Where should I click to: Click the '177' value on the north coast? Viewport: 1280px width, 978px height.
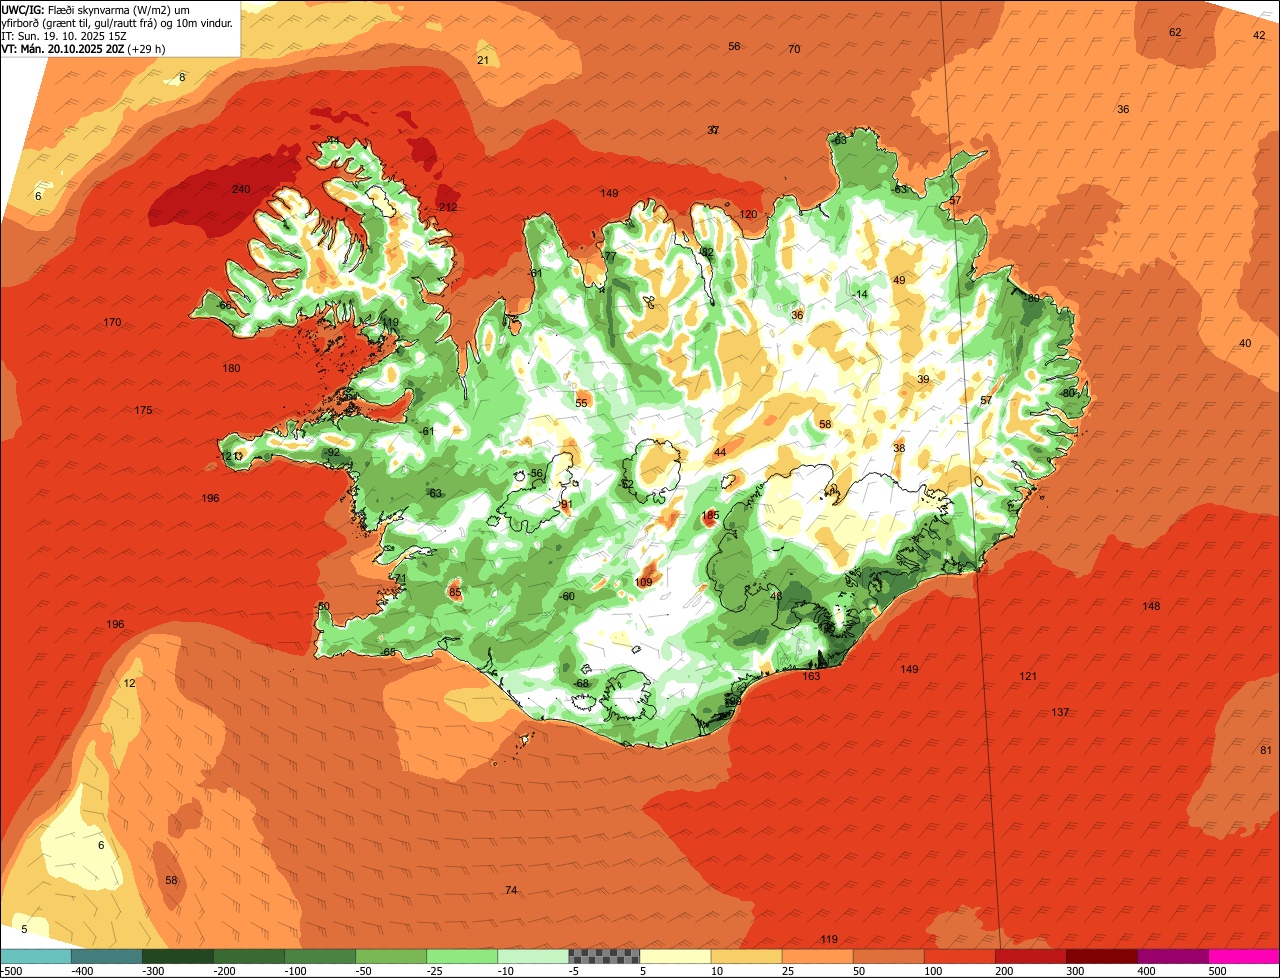tap(608, 256)
